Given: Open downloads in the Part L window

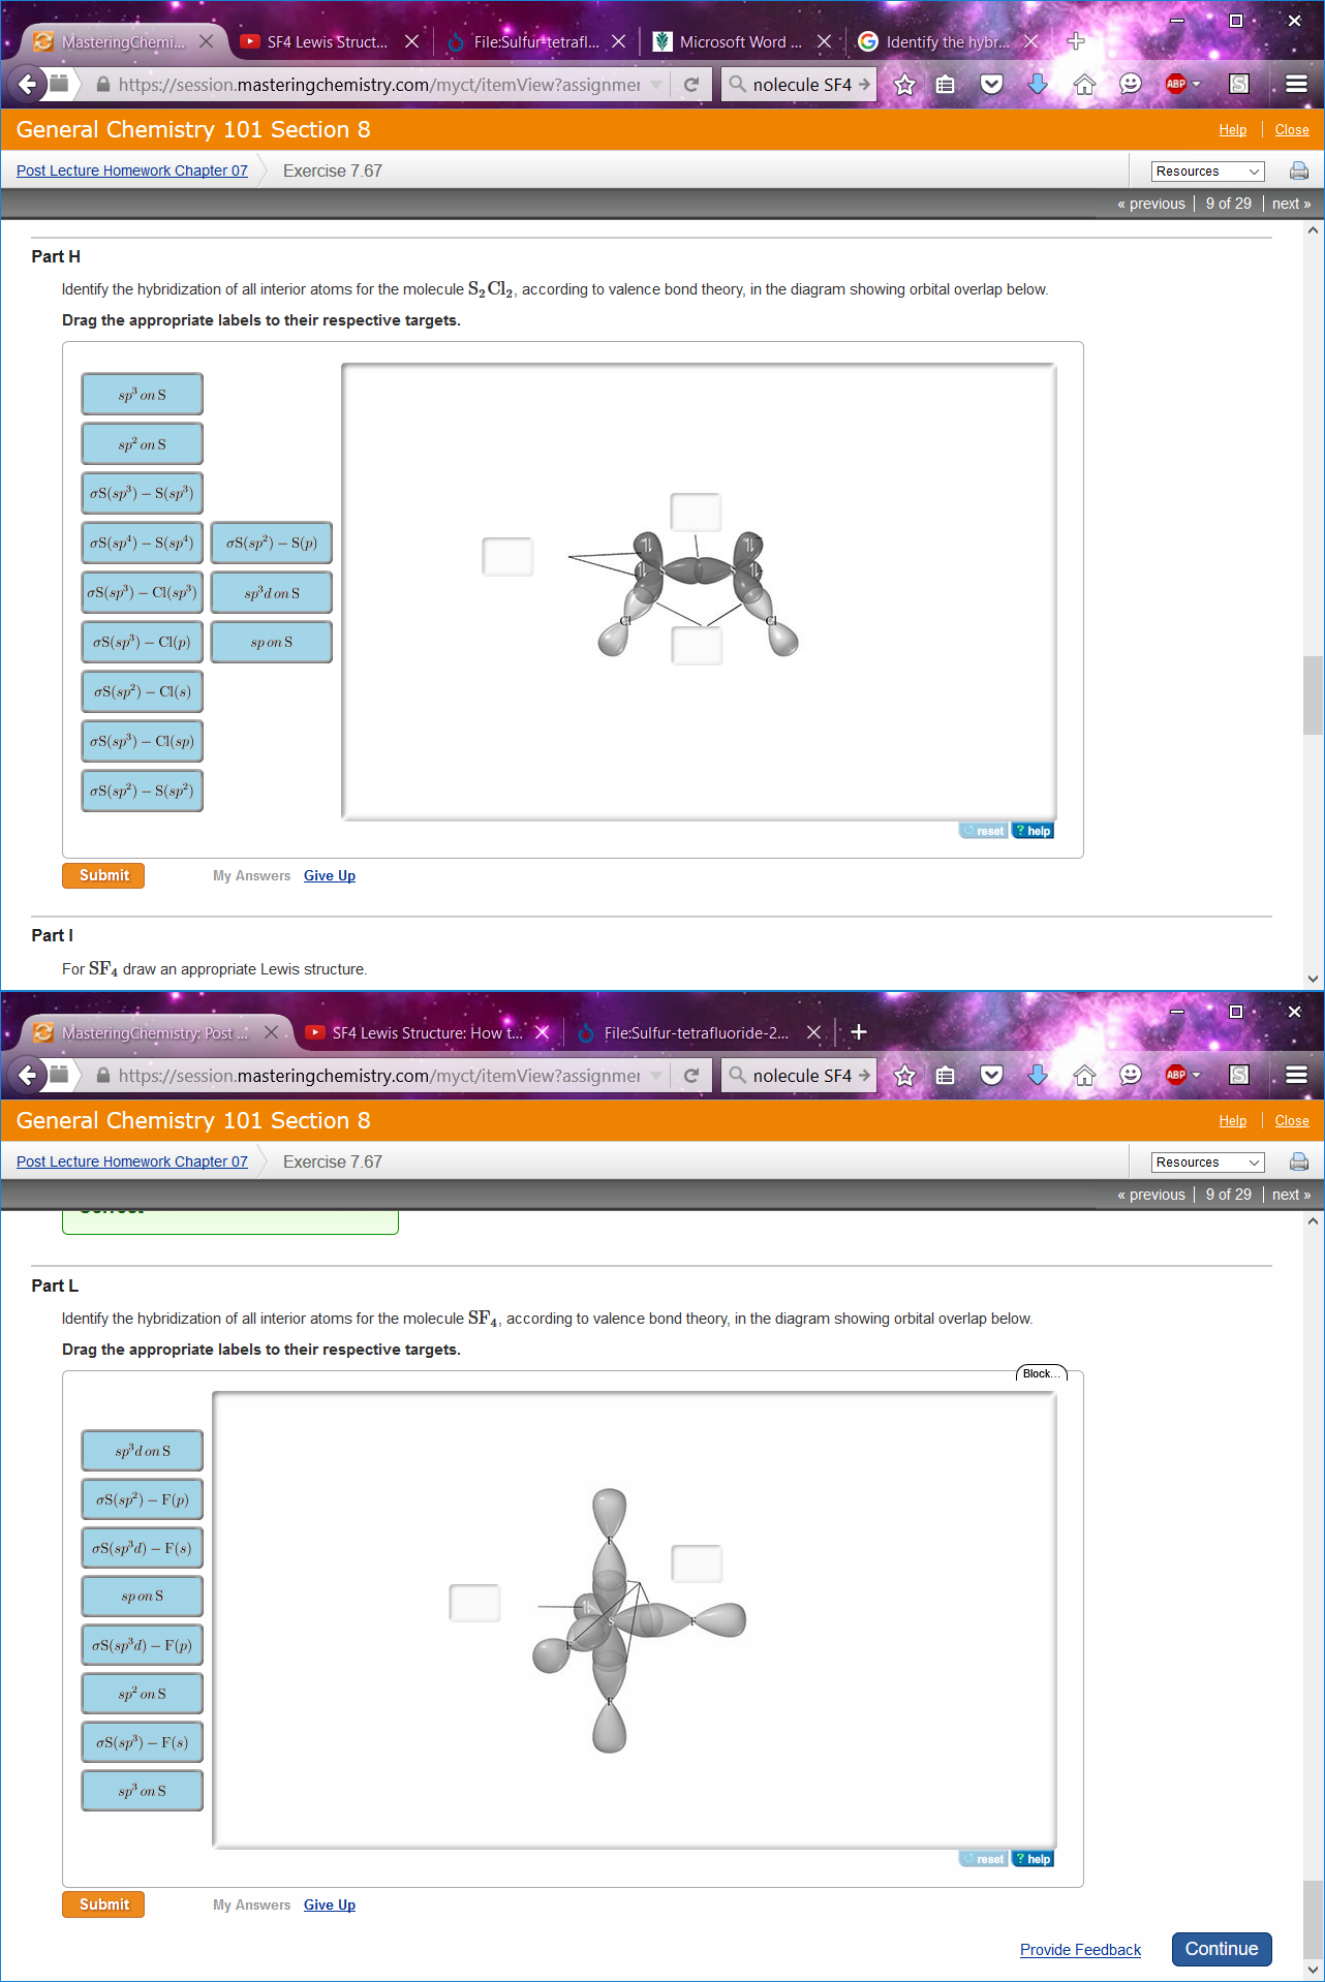Looking at the screenshot, I should click(1037, 1075).
